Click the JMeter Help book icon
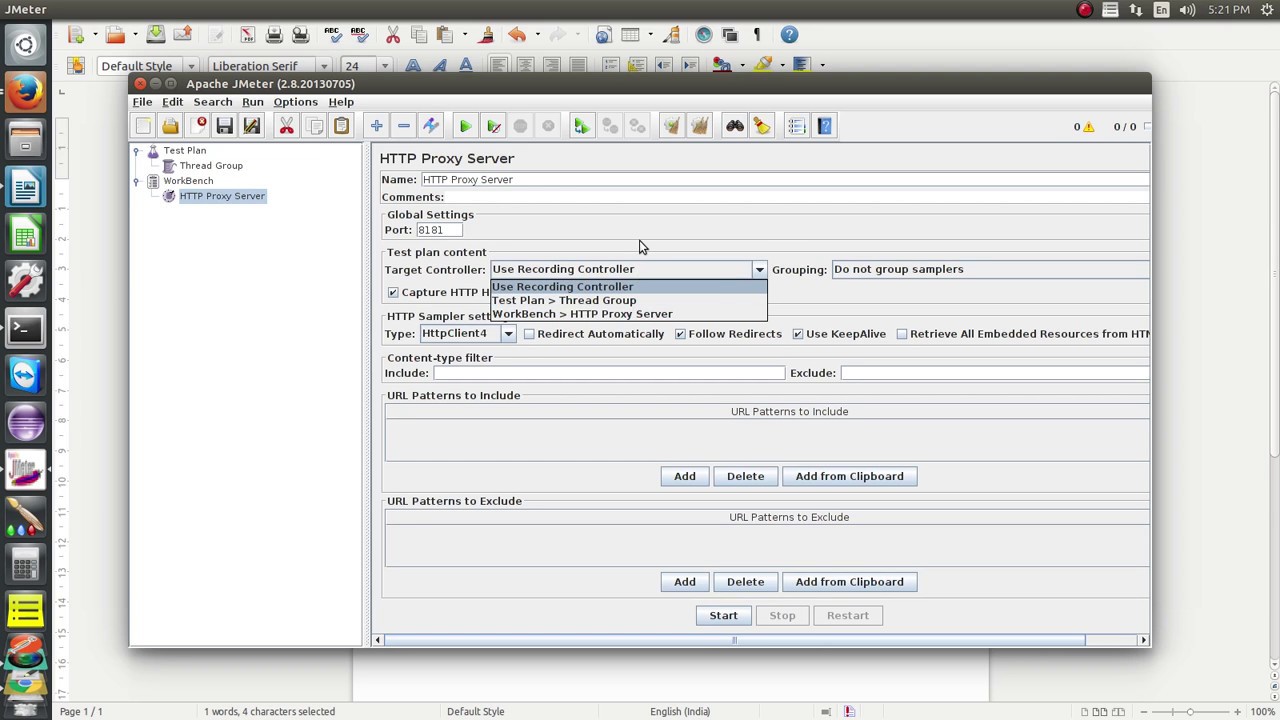 824,126
